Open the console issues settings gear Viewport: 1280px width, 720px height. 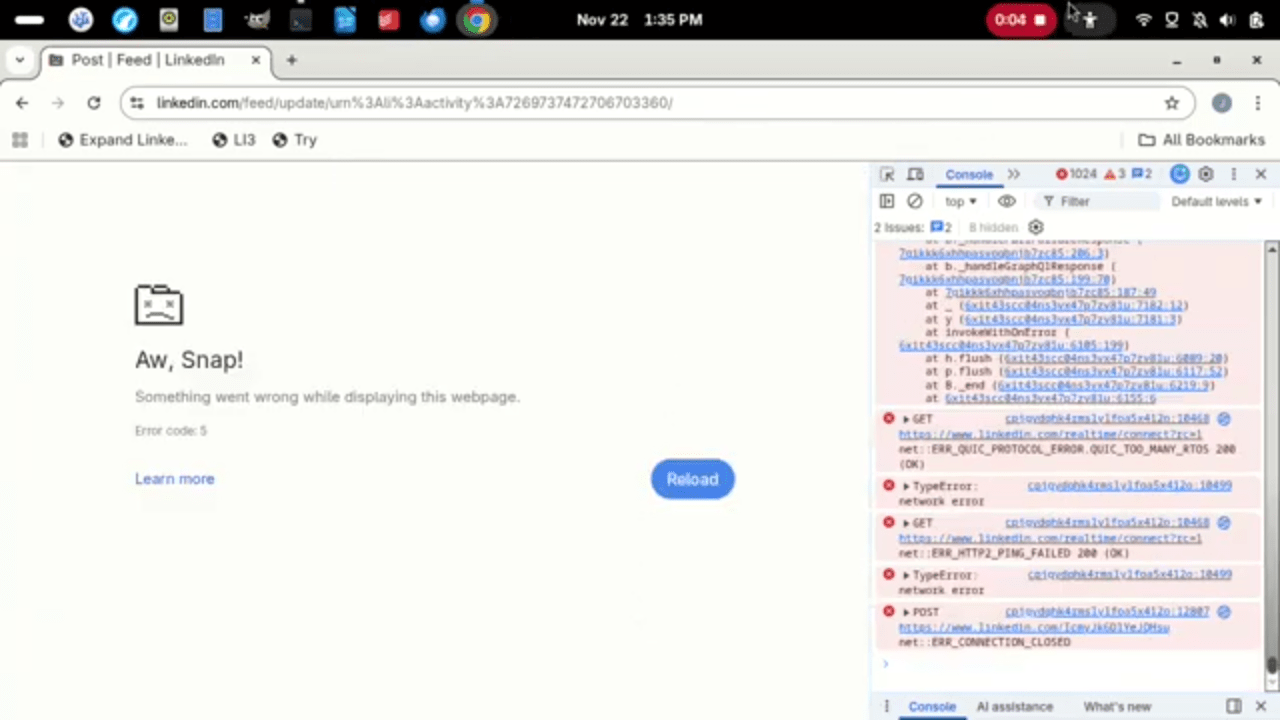click(1036, 227)
